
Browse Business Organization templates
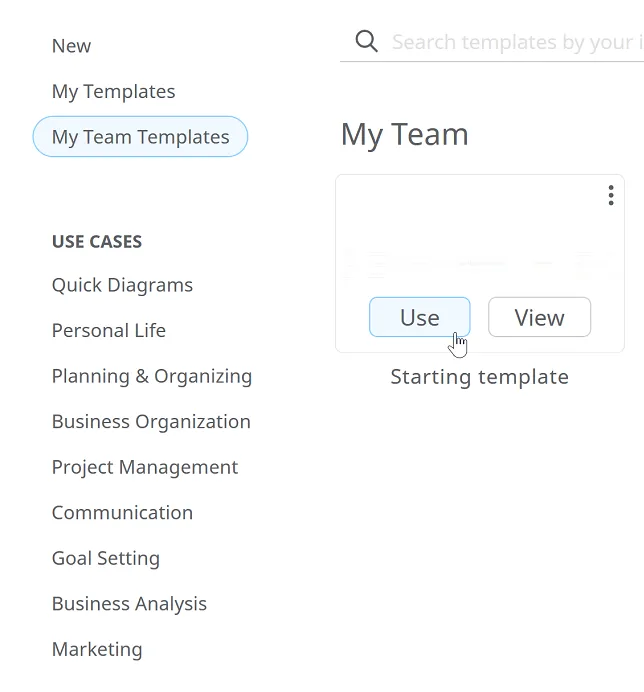[151, 422]
